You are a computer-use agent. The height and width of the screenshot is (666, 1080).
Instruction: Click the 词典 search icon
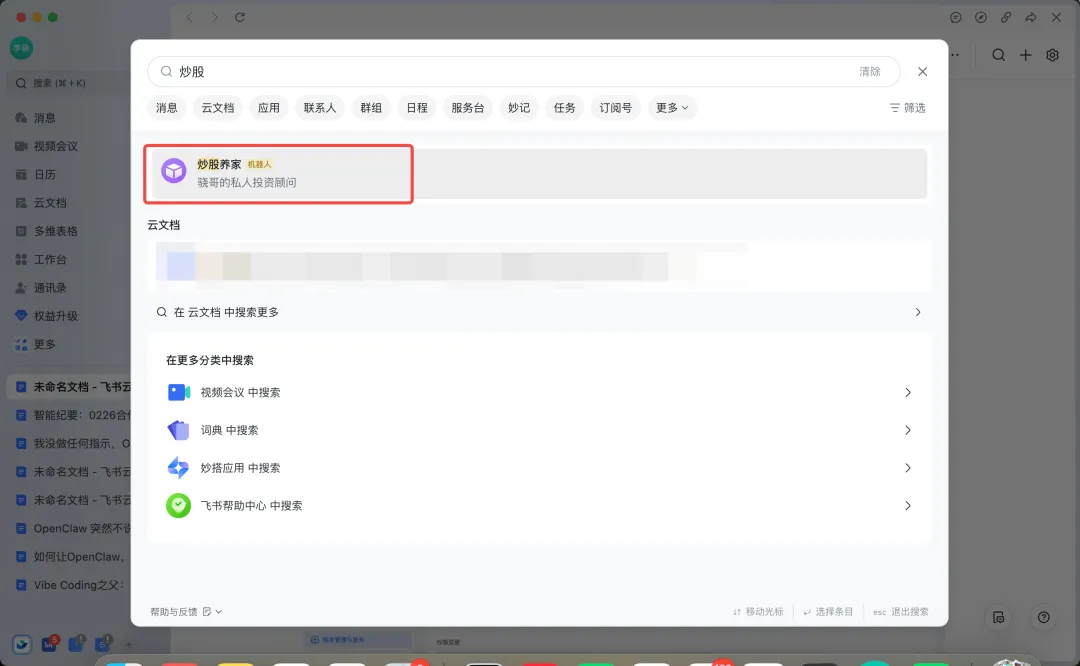[178, 430]
